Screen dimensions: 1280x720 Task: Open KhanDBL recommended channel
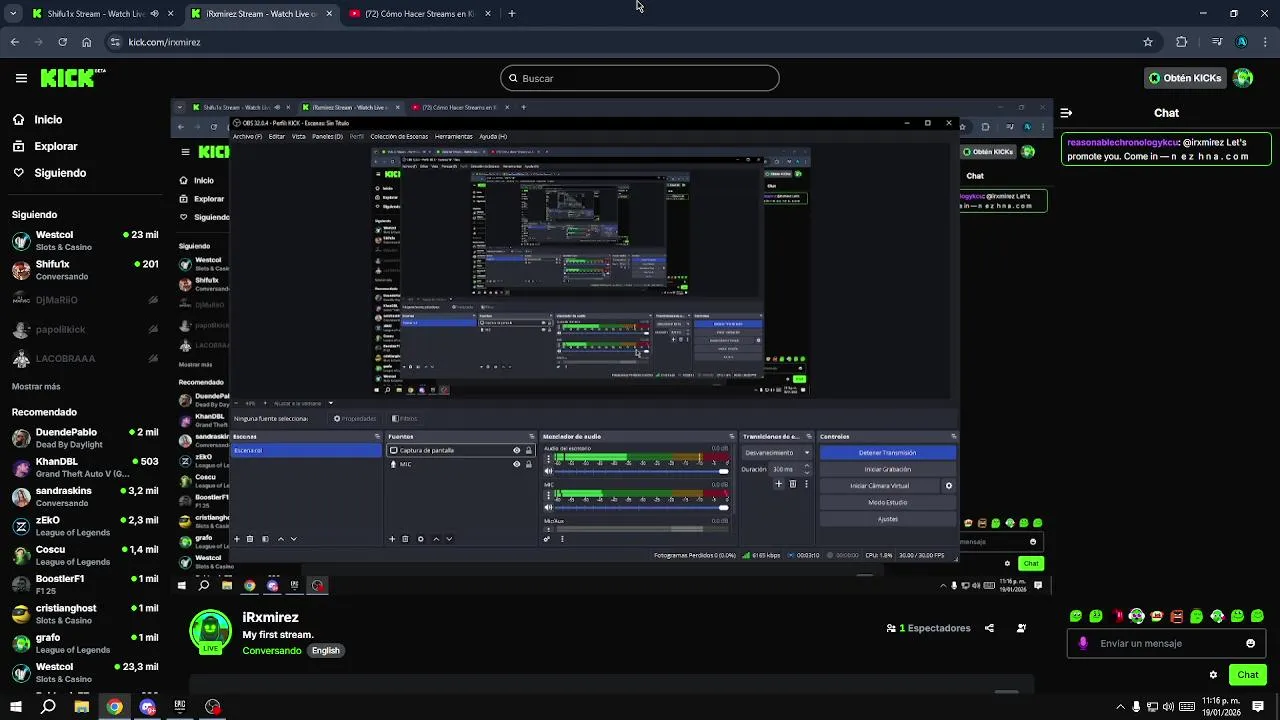85,467
